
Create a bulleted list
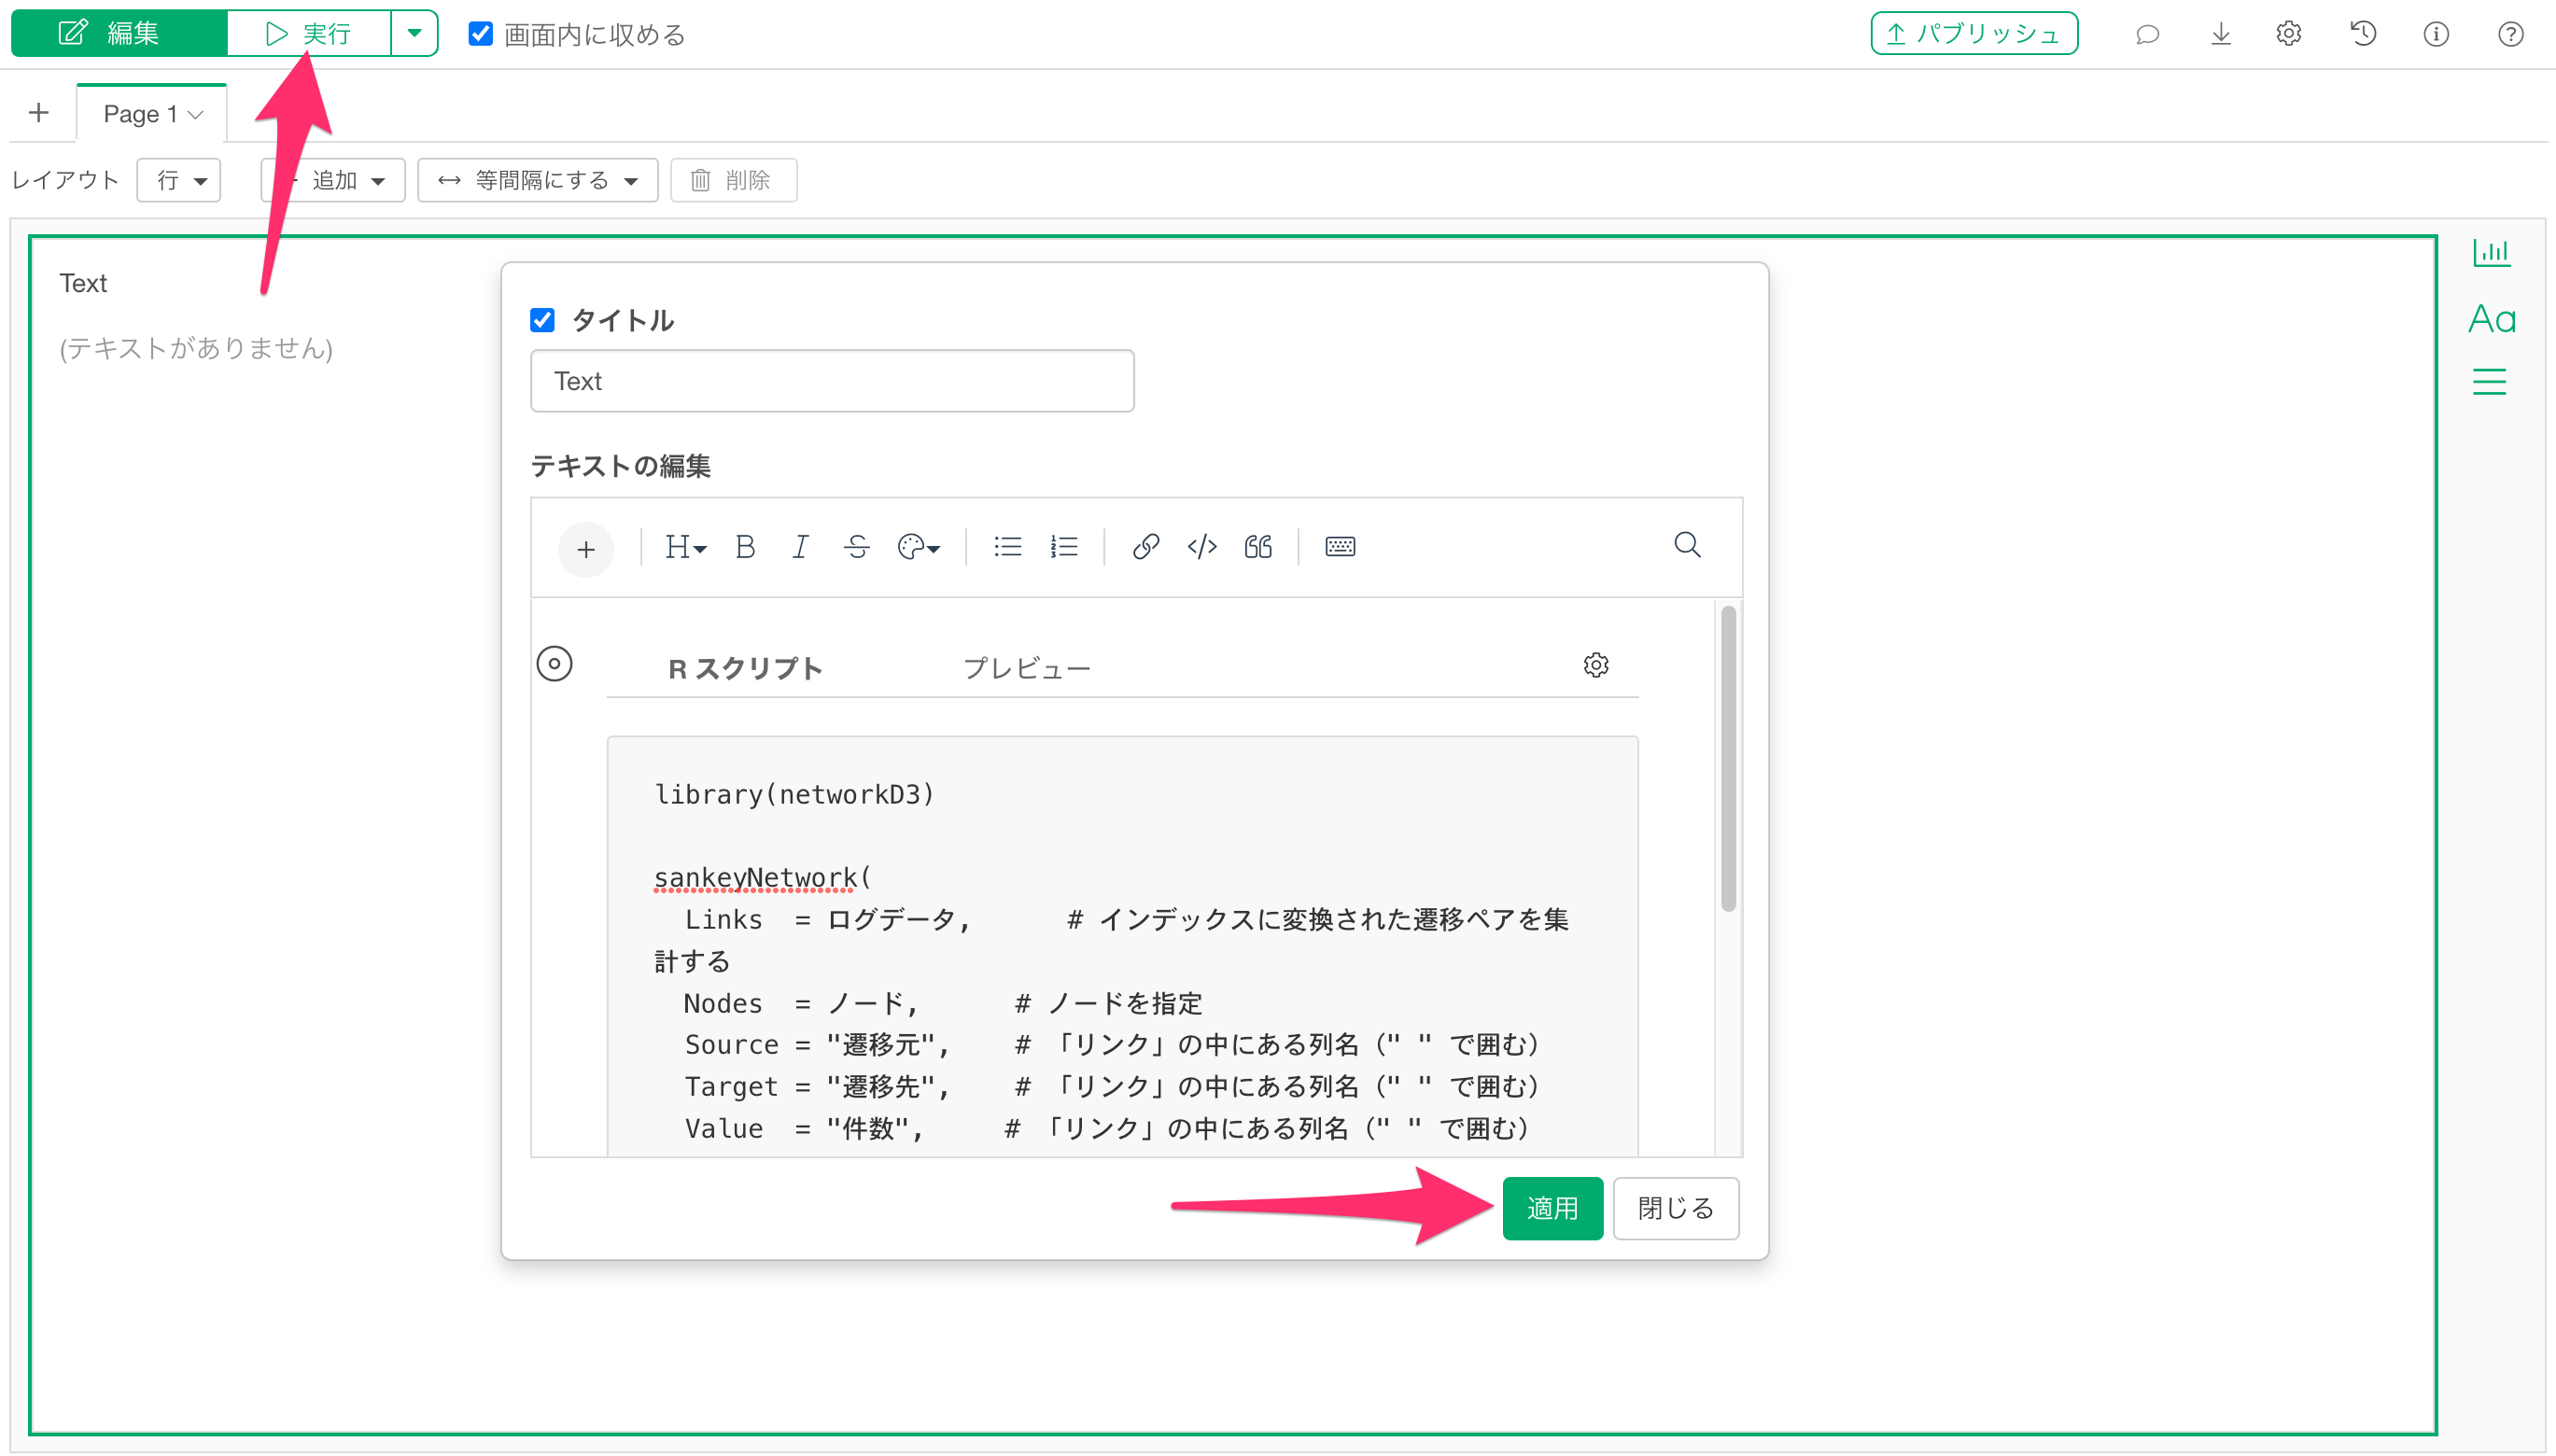coord(1007,547)
